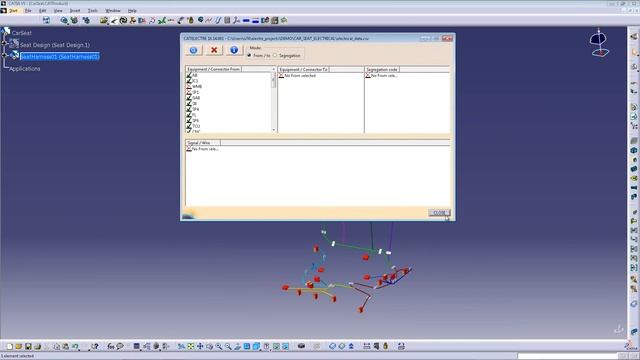640x360 pixels.
Task: Click the rightmost icon of the top toolbar
Action: pyautogui.click(x=284, y=20)
